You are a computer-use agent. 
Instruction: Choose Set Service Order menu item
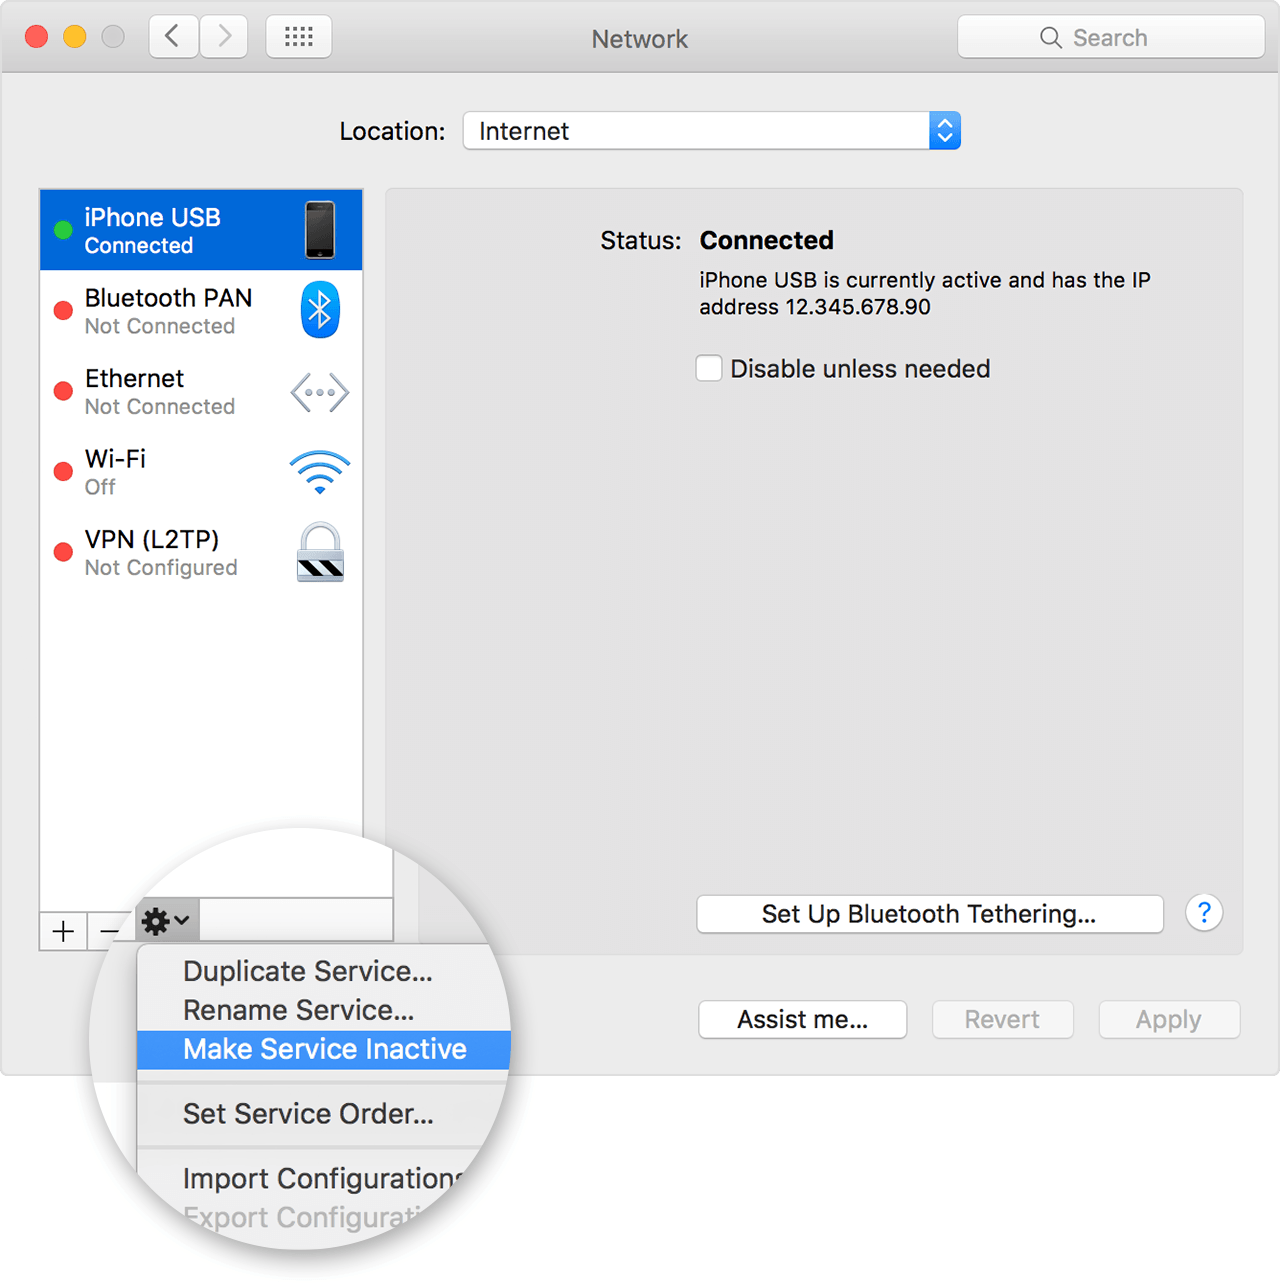coord(308,1114)
